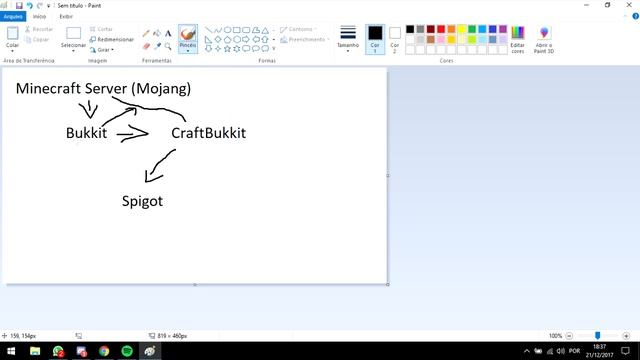Click the zoom out minus button
Screen dimensions: 640x360
[x=569, y=336]
